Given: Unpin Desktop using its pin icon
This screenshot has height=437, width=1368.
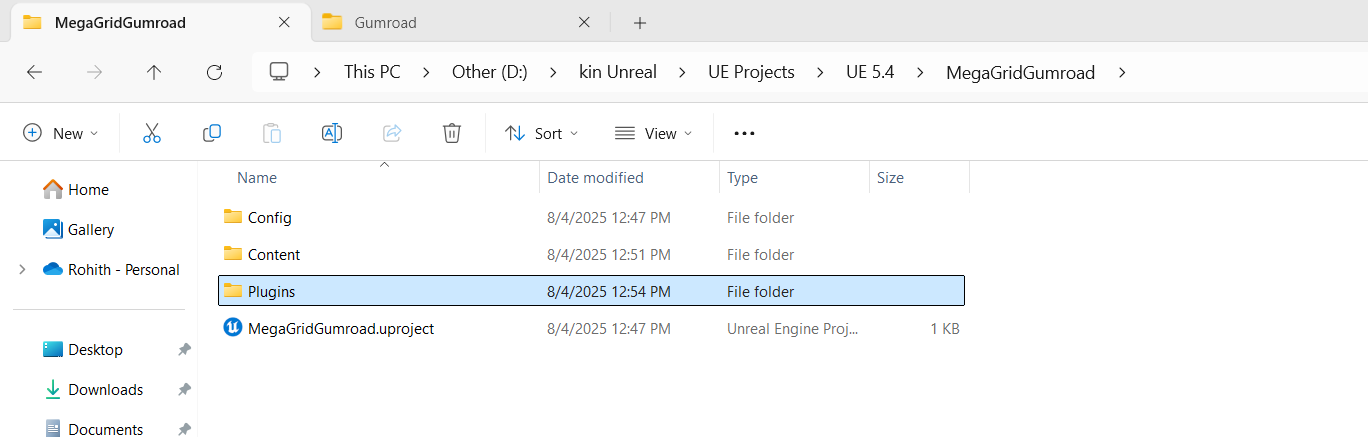Looking at the screenshot, I should click(184, 350).
